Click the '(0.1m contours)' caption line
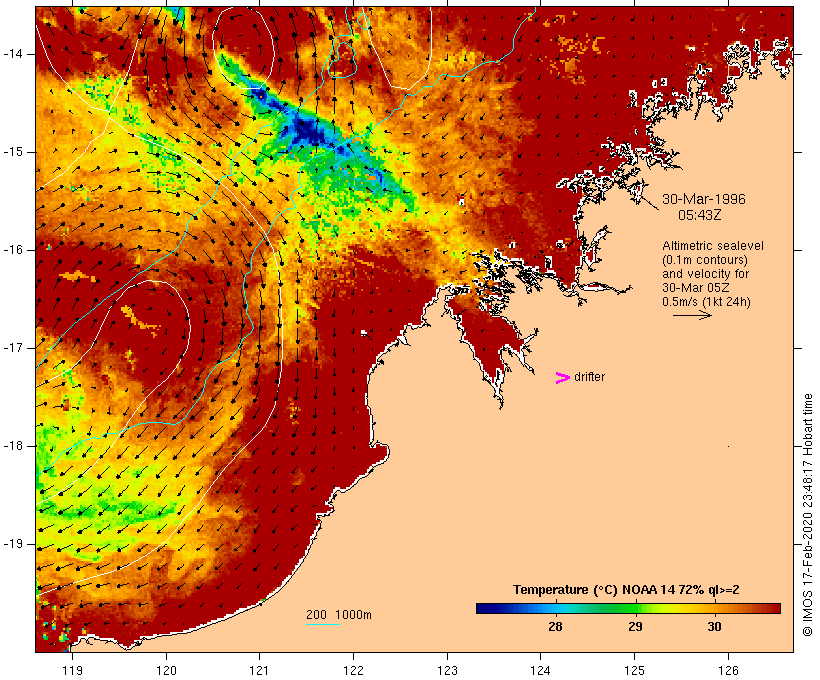Image resolution: width=820 pixels, height=680 pixels. point(705,259)
